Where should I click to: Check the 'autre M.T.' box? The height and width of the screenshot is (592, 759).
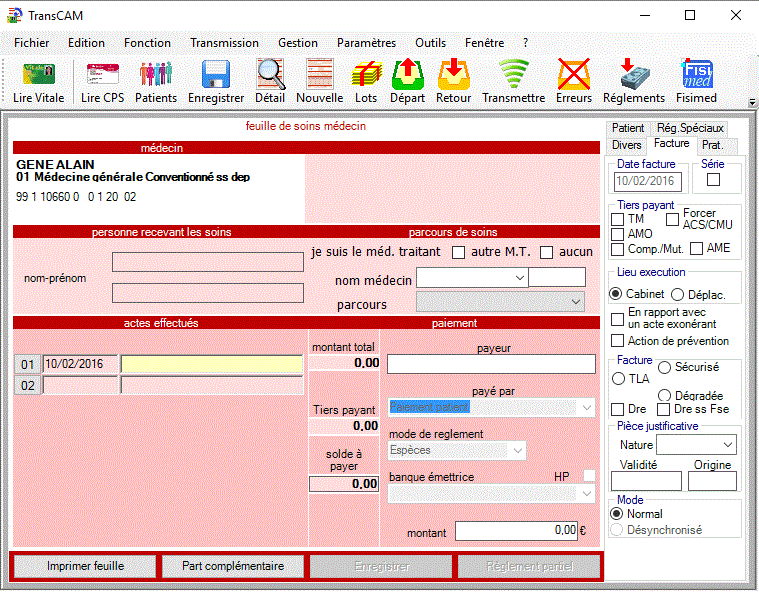(546, 252)
